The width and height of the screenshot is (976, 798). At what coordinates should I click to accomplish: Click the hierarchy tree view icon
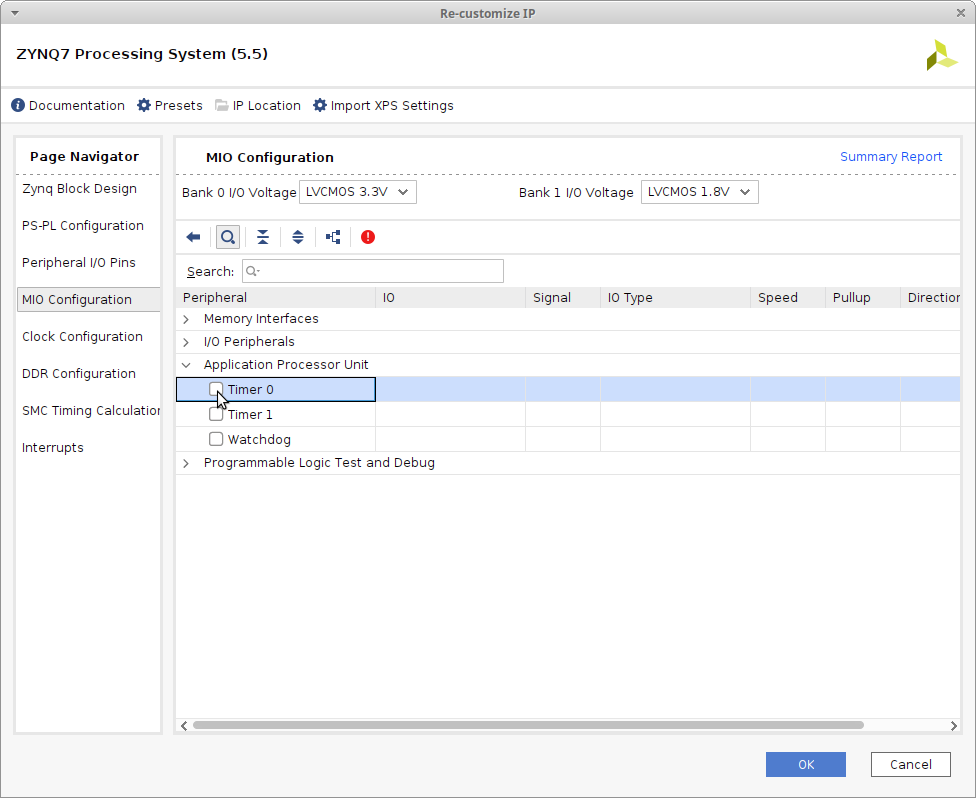pyautogui.click(x=333, y=237)
